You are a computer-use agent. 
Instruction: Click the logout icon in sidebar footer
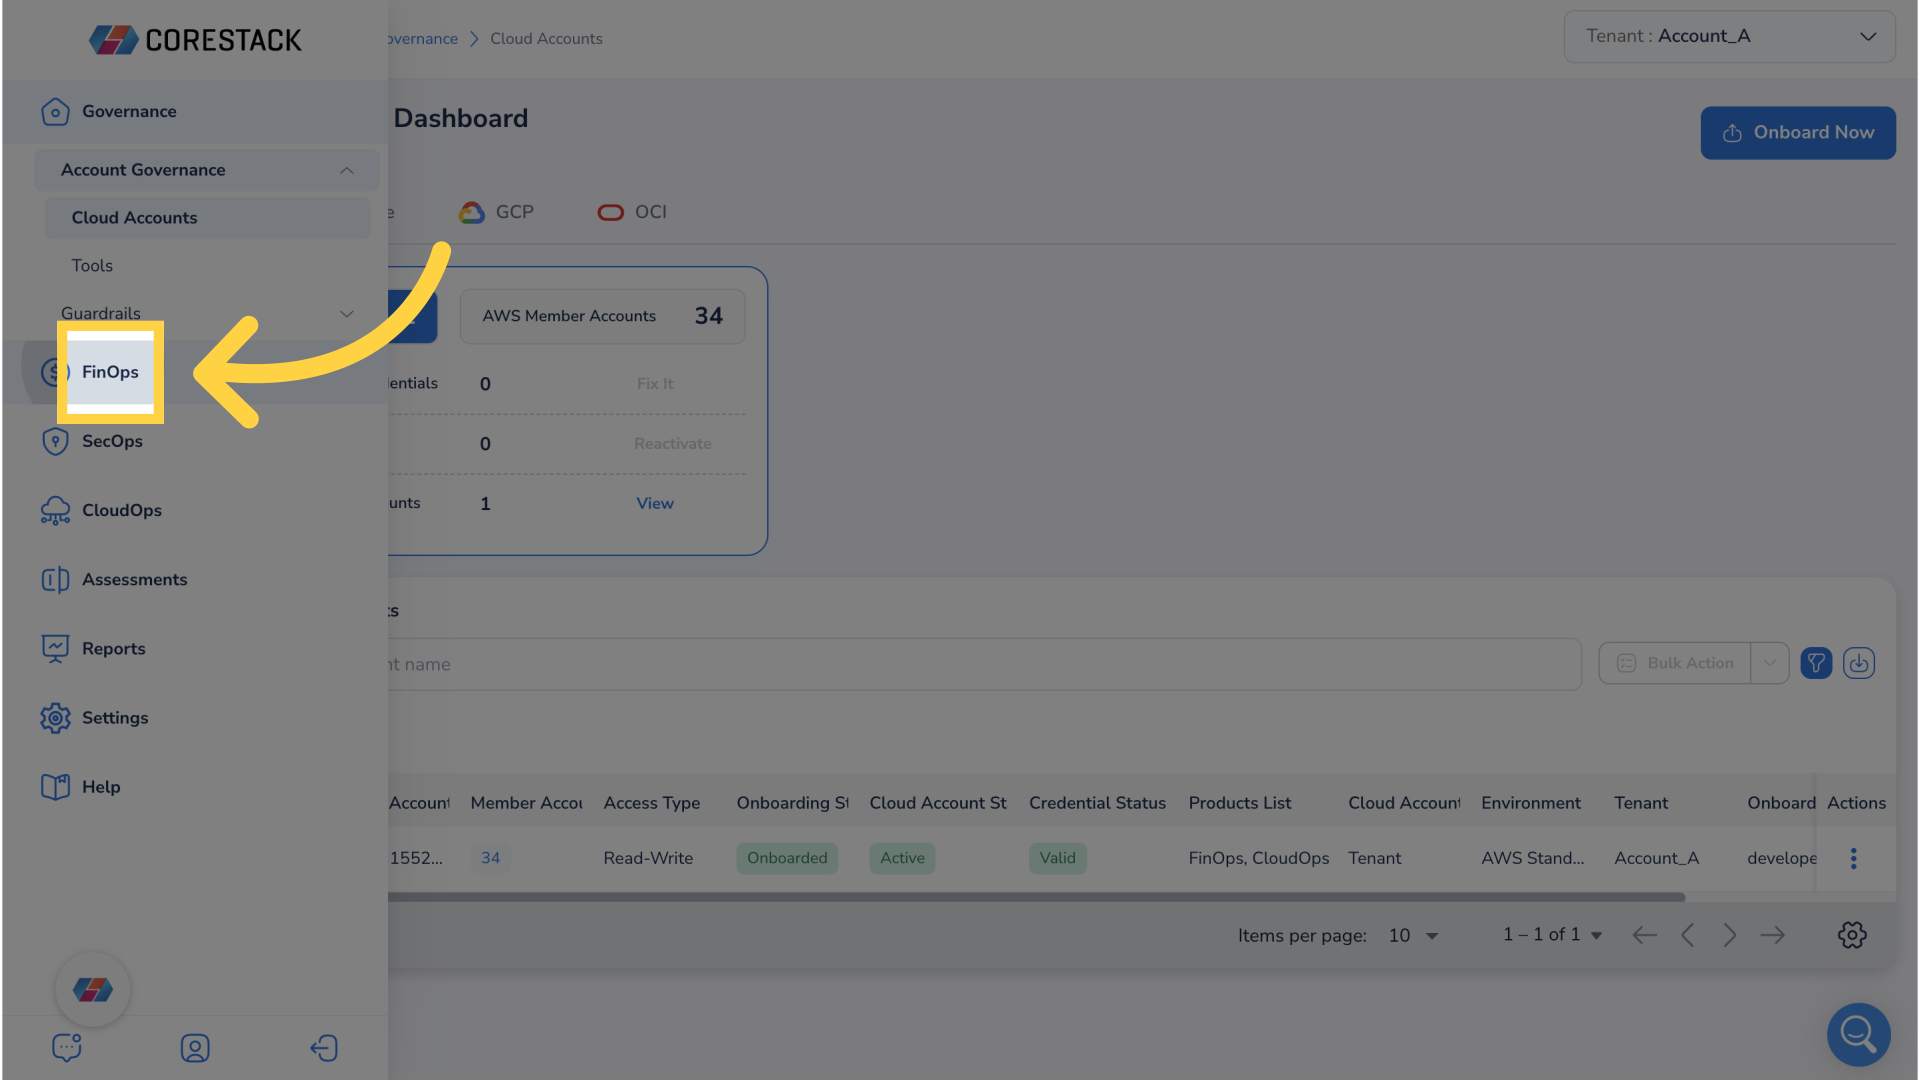pos(324,1047)
